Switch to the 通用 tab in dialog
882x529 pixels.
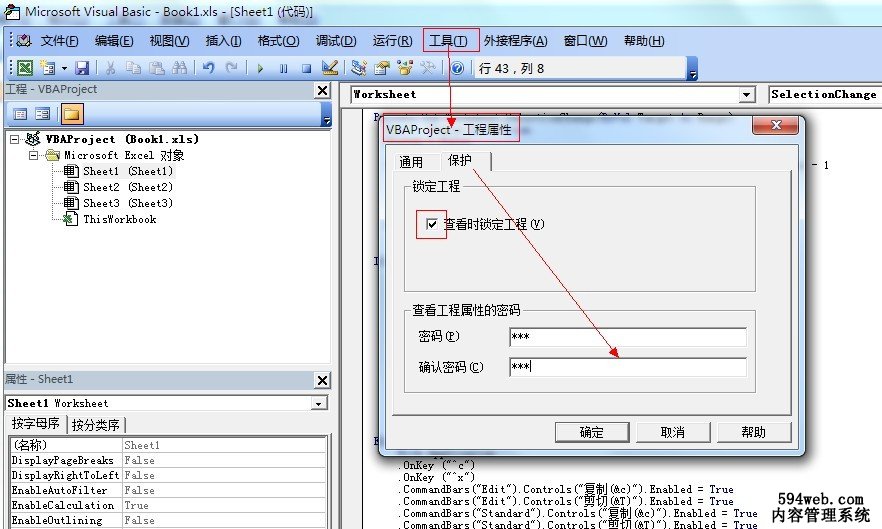[411, 162]
